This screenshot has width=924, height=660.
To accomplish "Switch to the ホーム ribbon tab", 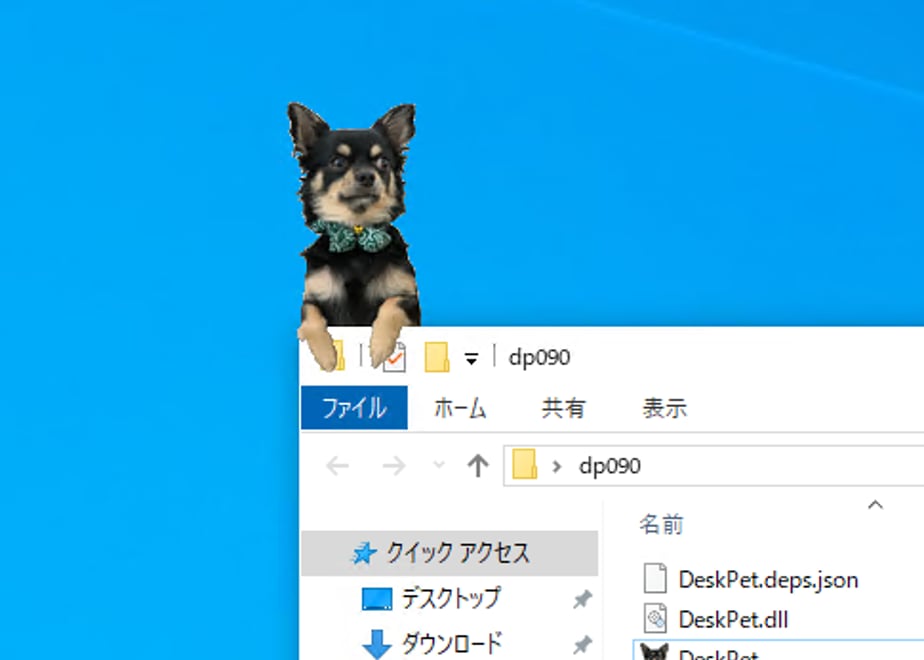I will (x=460, y=408).
